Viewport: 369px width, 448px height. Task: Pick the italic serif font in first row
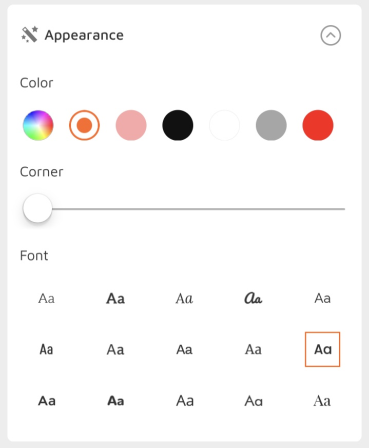point(184,298)
